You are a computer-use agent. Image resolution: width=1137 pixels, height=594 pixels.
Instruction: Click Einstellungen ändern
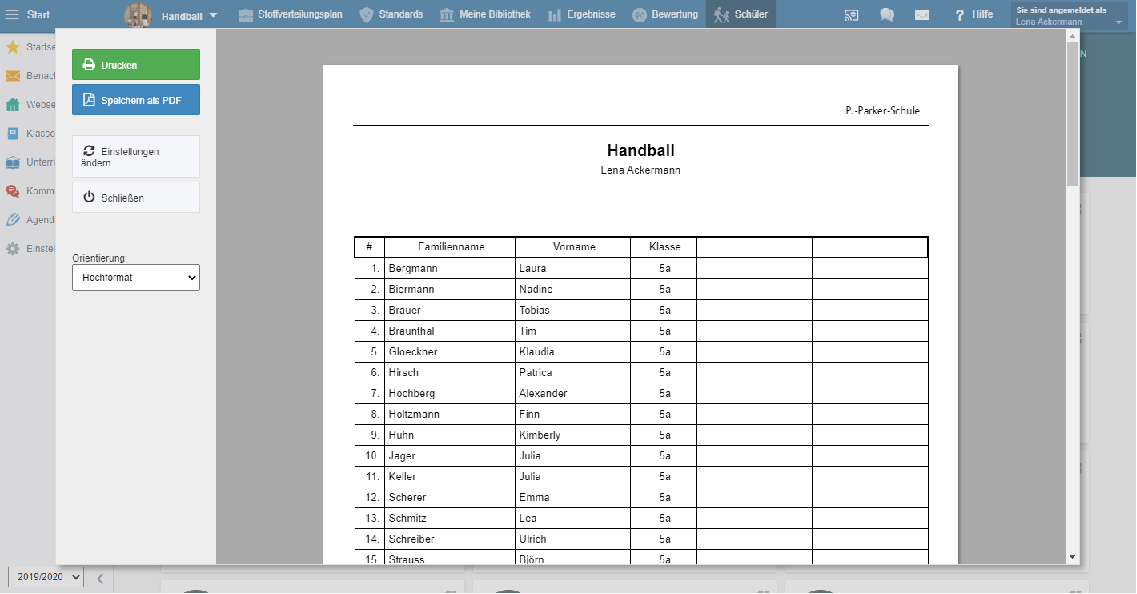[136, 157]
